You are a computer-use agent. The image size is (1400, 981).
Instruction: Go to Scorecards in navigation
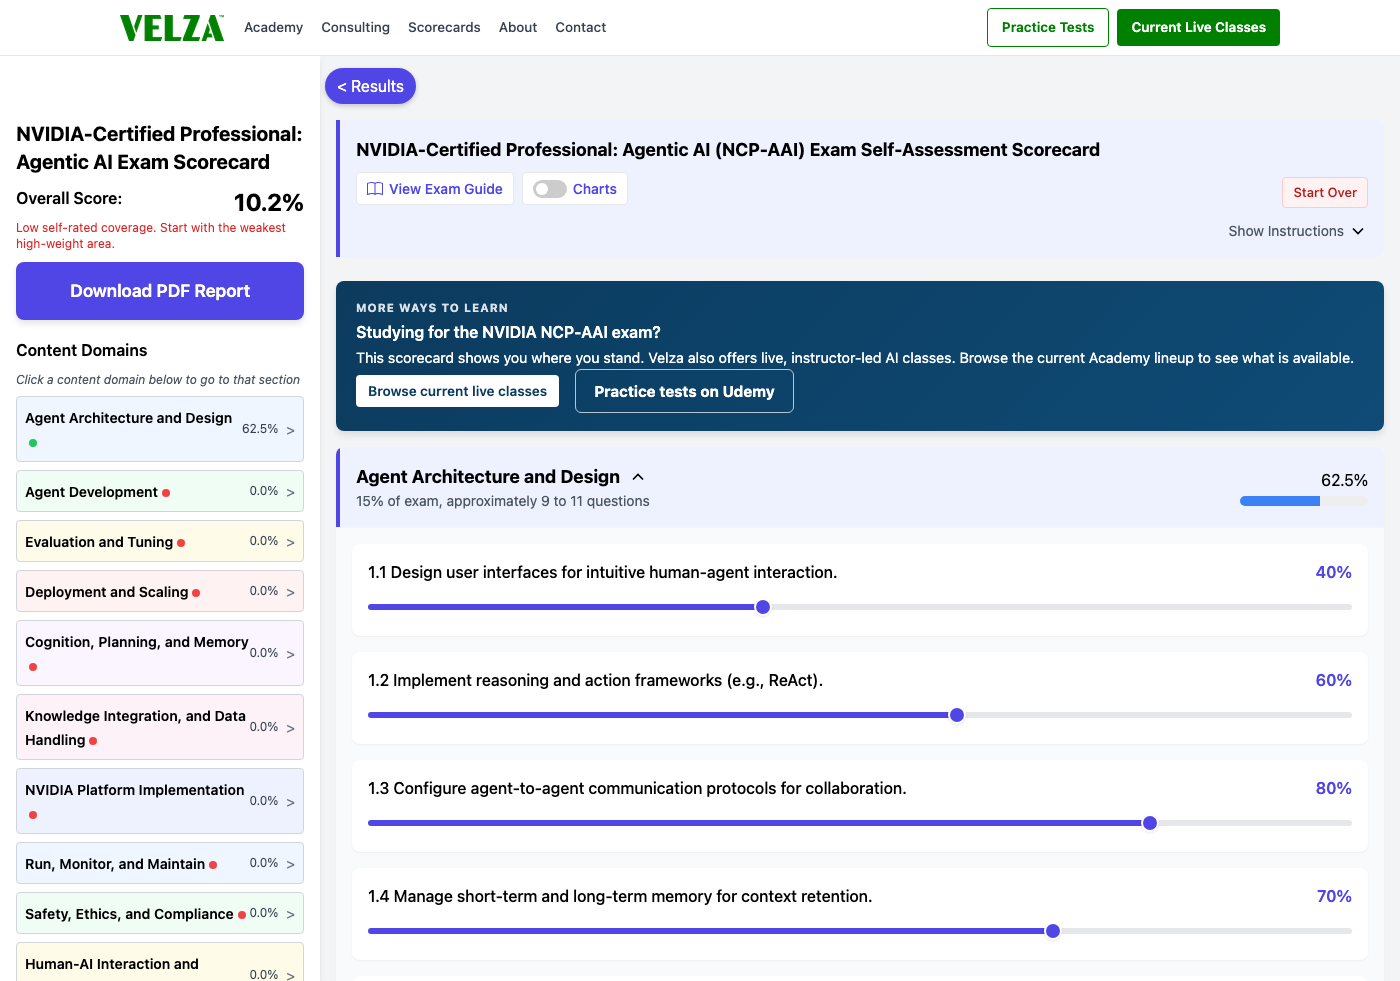[x=444, y=27]
